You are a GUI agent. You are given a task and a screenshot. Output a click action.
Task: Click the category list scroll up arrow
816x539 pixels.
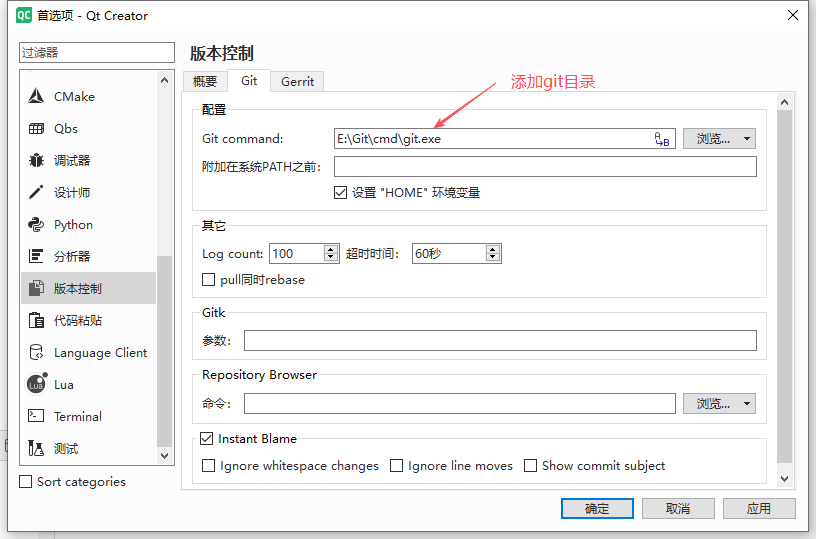(x=164, y=80)
